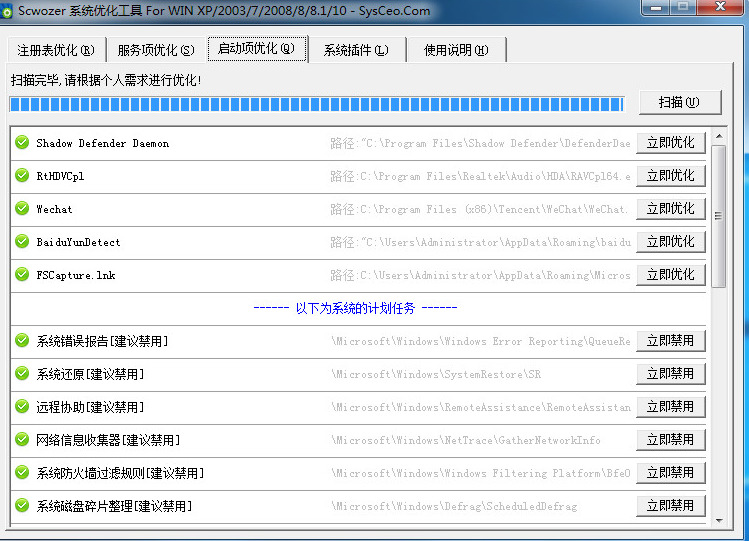Viewport: 749px width, 541px height.
Task: Click the green icon beside 网络信息收集器
Action: tap(22, 439)
